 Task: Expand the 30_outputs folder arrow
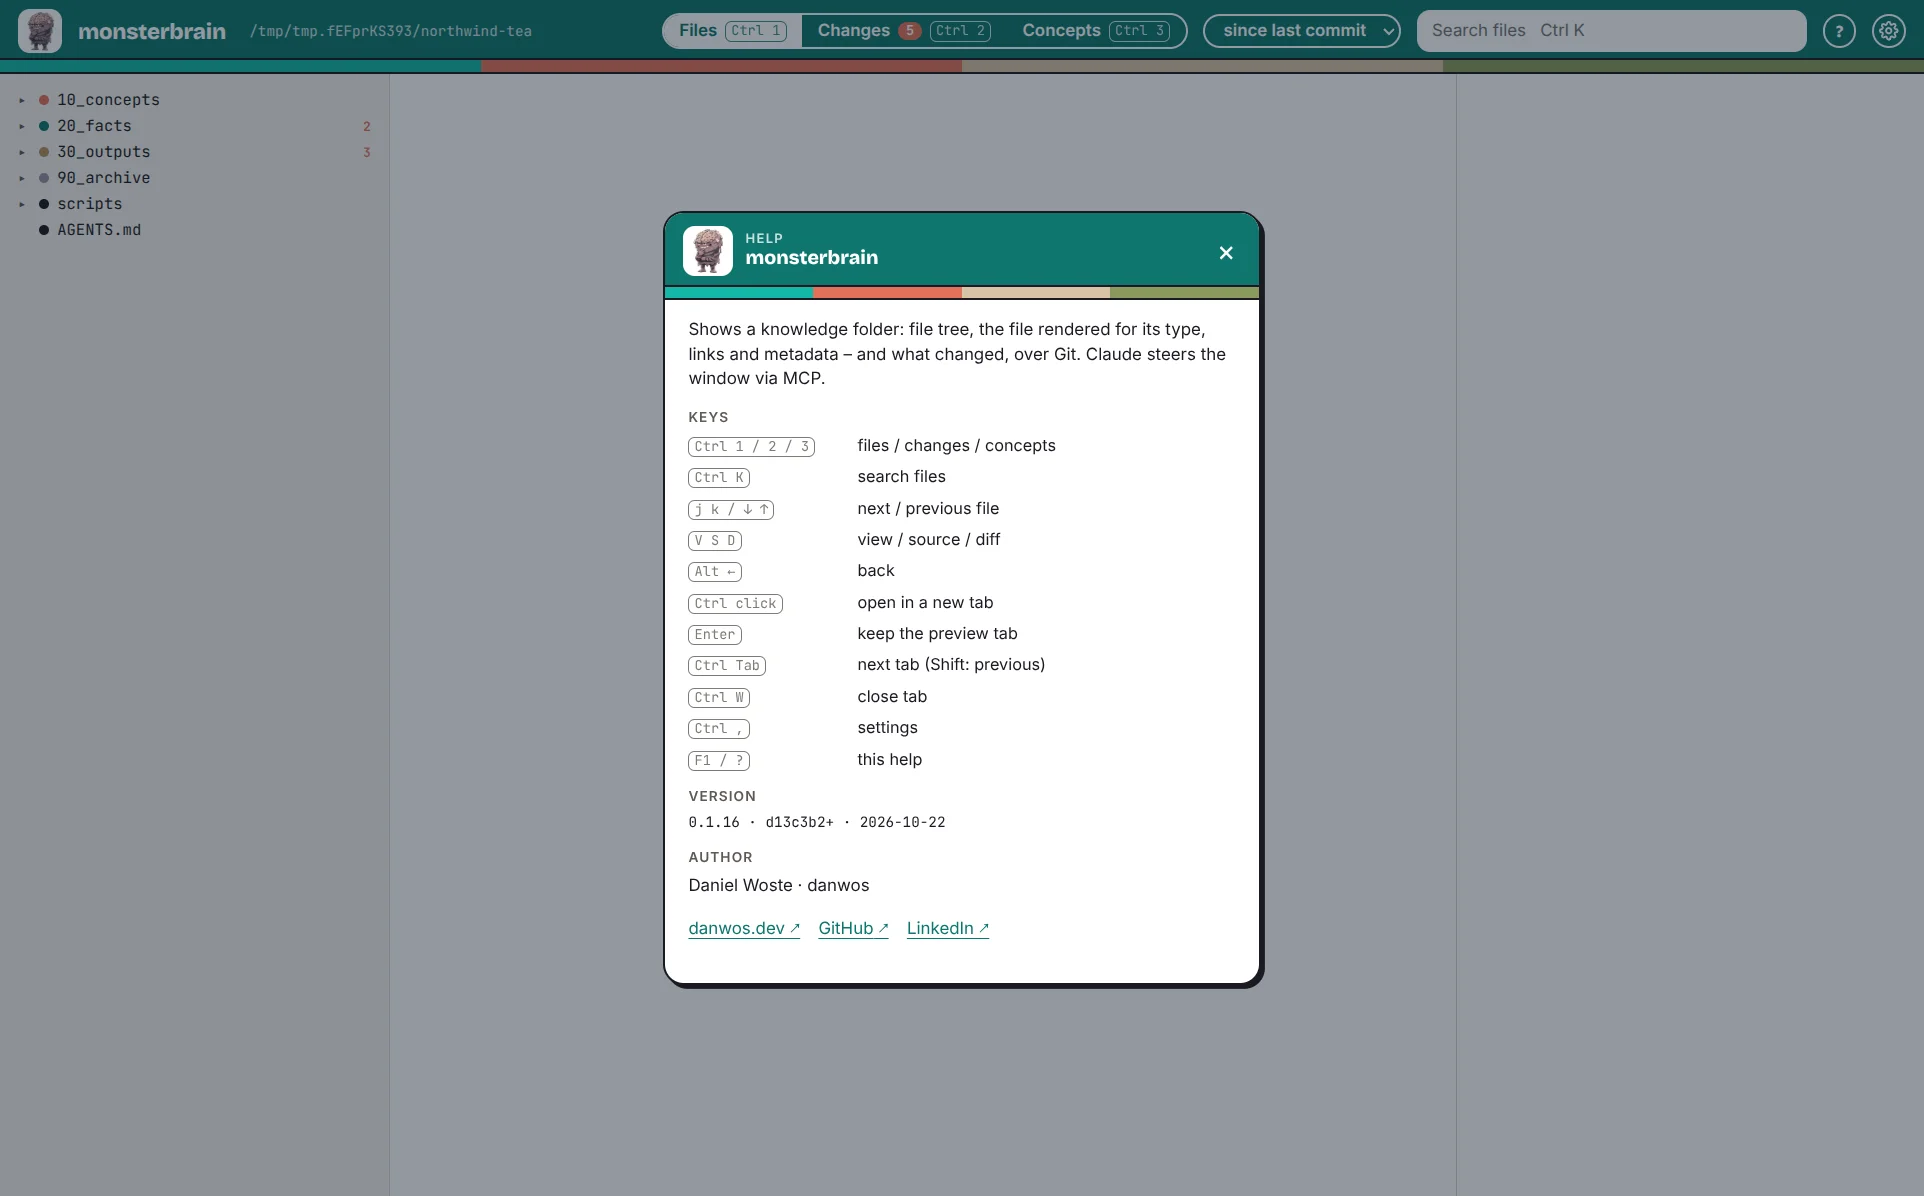(22, 152)
